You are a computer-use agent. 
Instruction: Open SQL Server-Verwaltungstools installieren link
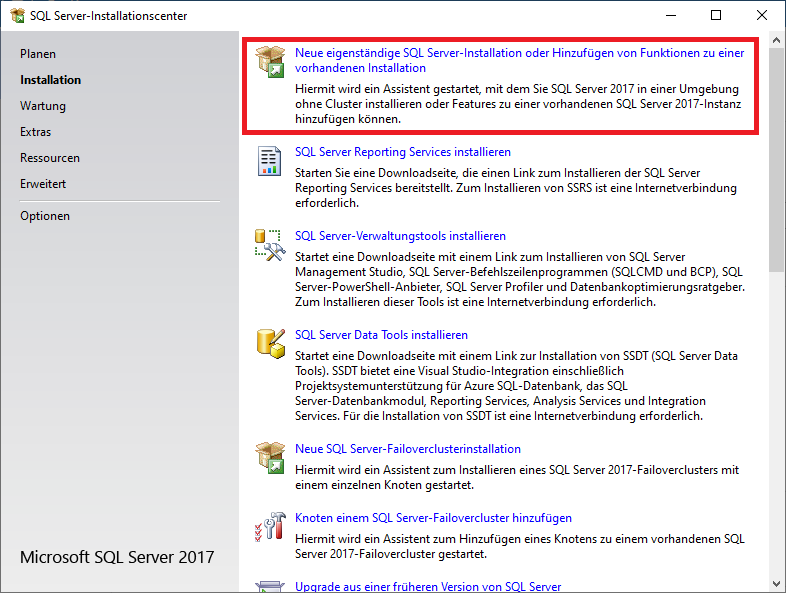coord(400,236)
